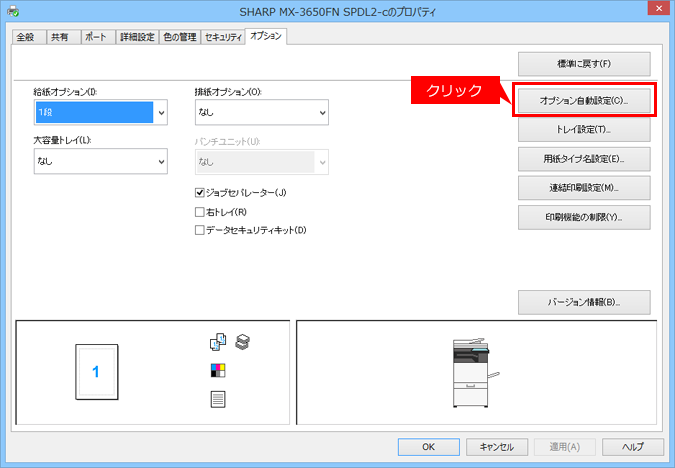The width and height of the screenshot is (675, 468).
Task: Click the オプション自動設定 button
Action: pyautogui.click(x=584, y=100)
